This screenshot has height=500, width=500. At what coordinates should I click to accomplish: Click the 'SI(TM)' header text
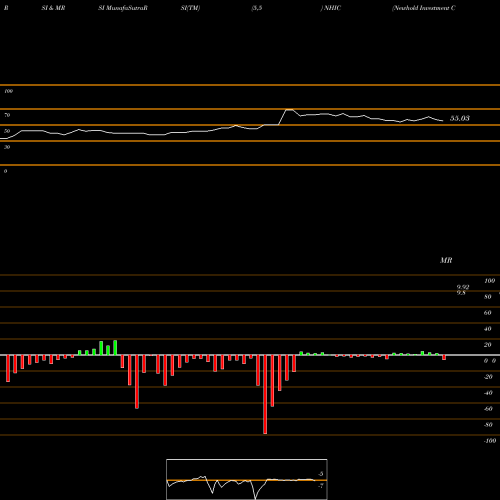190,8
